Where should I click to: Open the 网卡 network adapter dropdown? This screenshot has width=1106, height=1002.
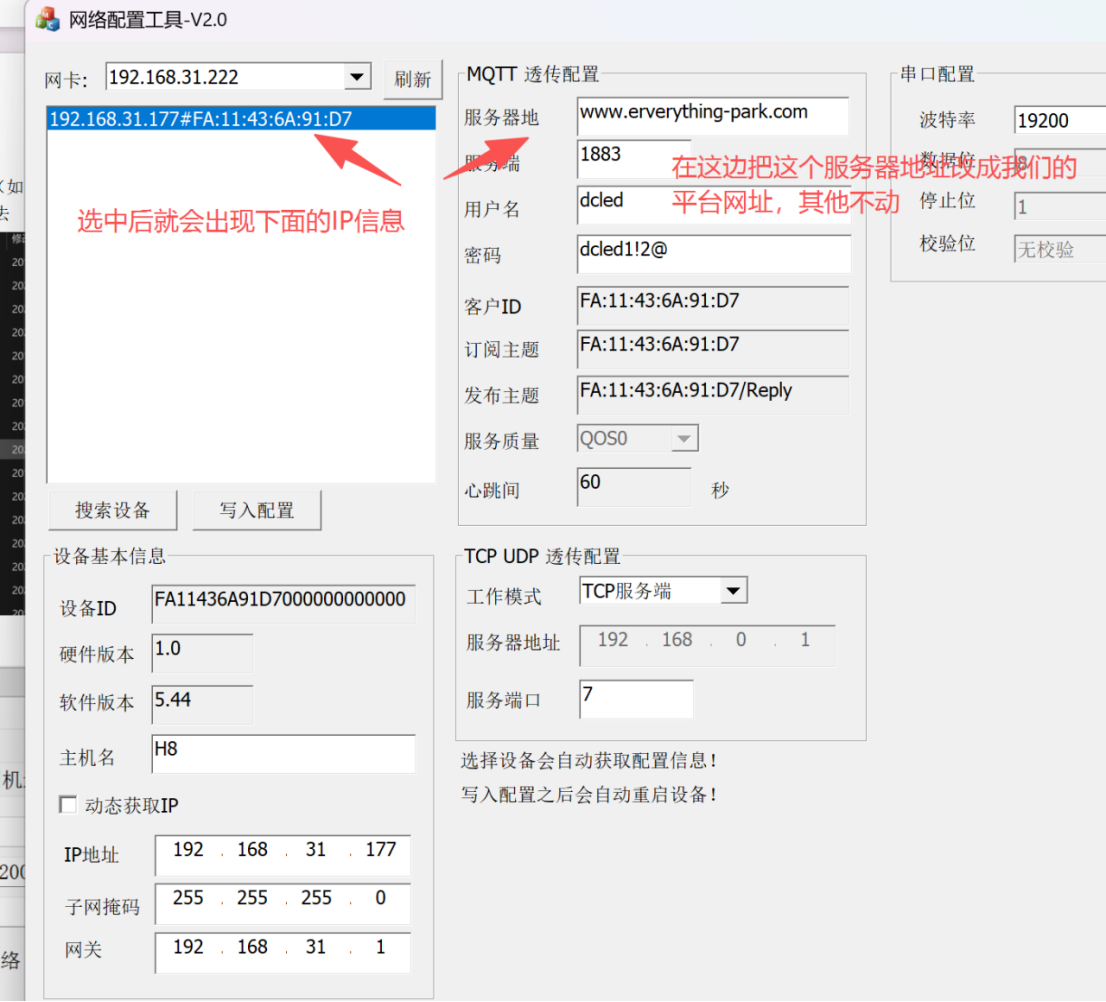[x=358, y=76]
